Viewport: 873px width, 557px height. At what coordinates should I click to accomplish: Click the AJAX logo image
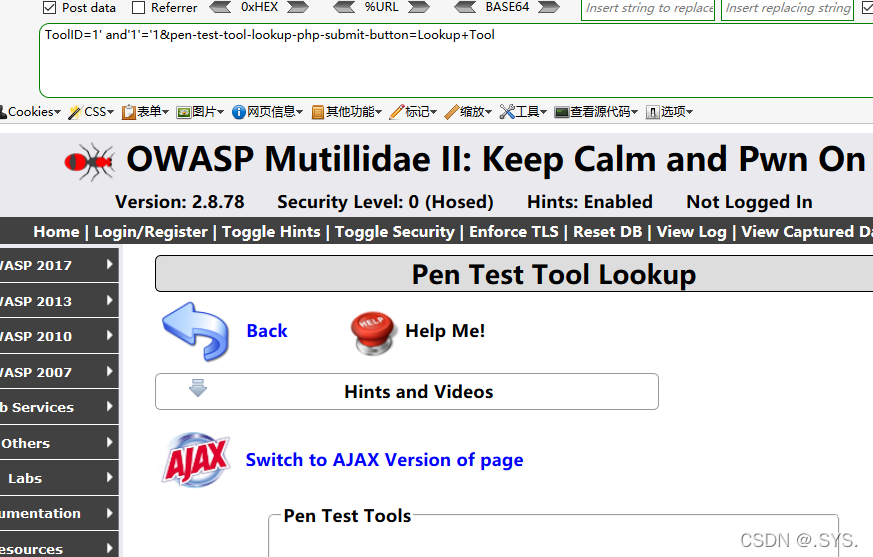pos(196,460)
